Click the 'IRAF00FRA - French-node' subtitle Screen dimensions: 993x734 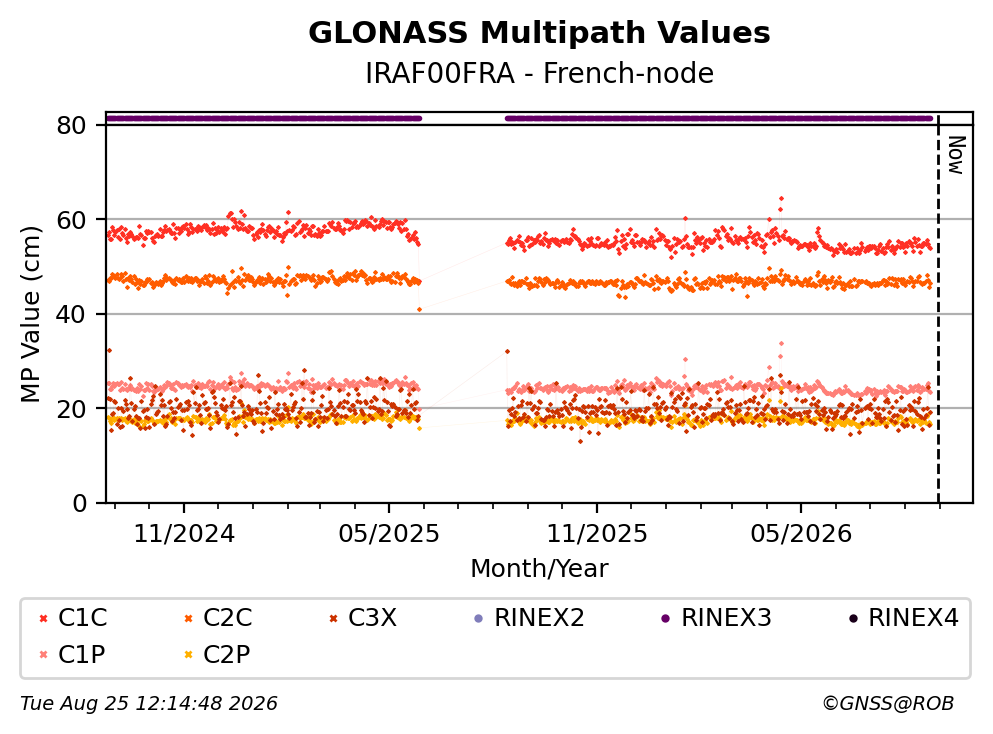coord(539,73)
